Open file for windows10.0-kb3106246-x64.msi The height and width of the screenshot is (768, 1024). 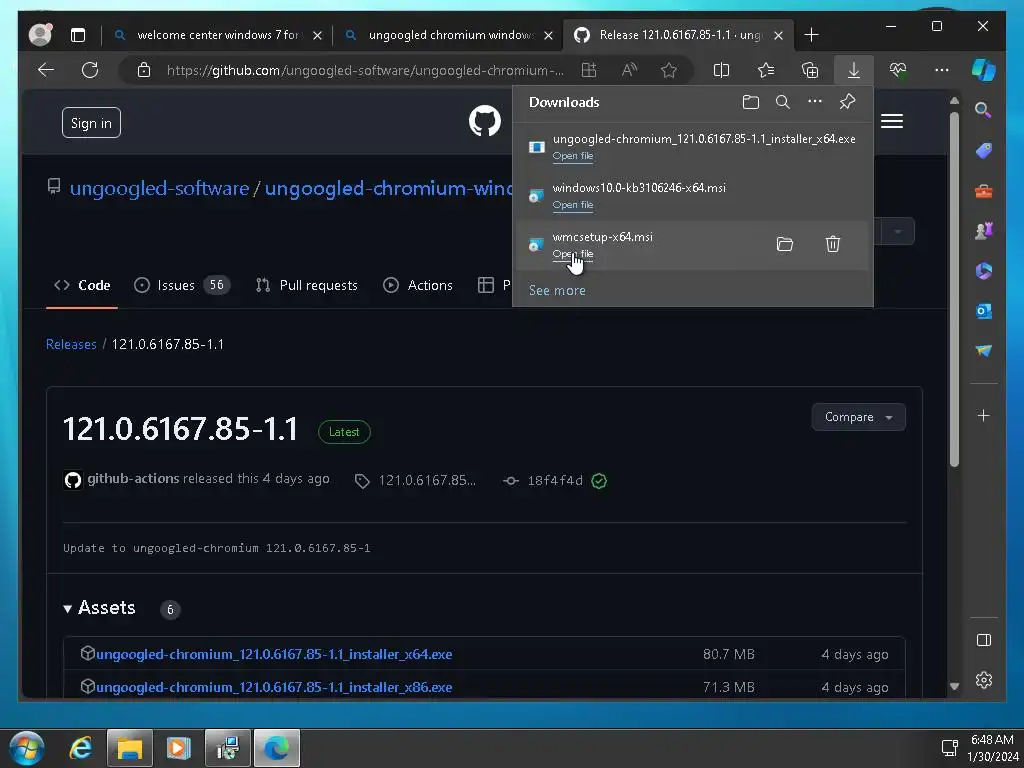(x=573, y=204)
